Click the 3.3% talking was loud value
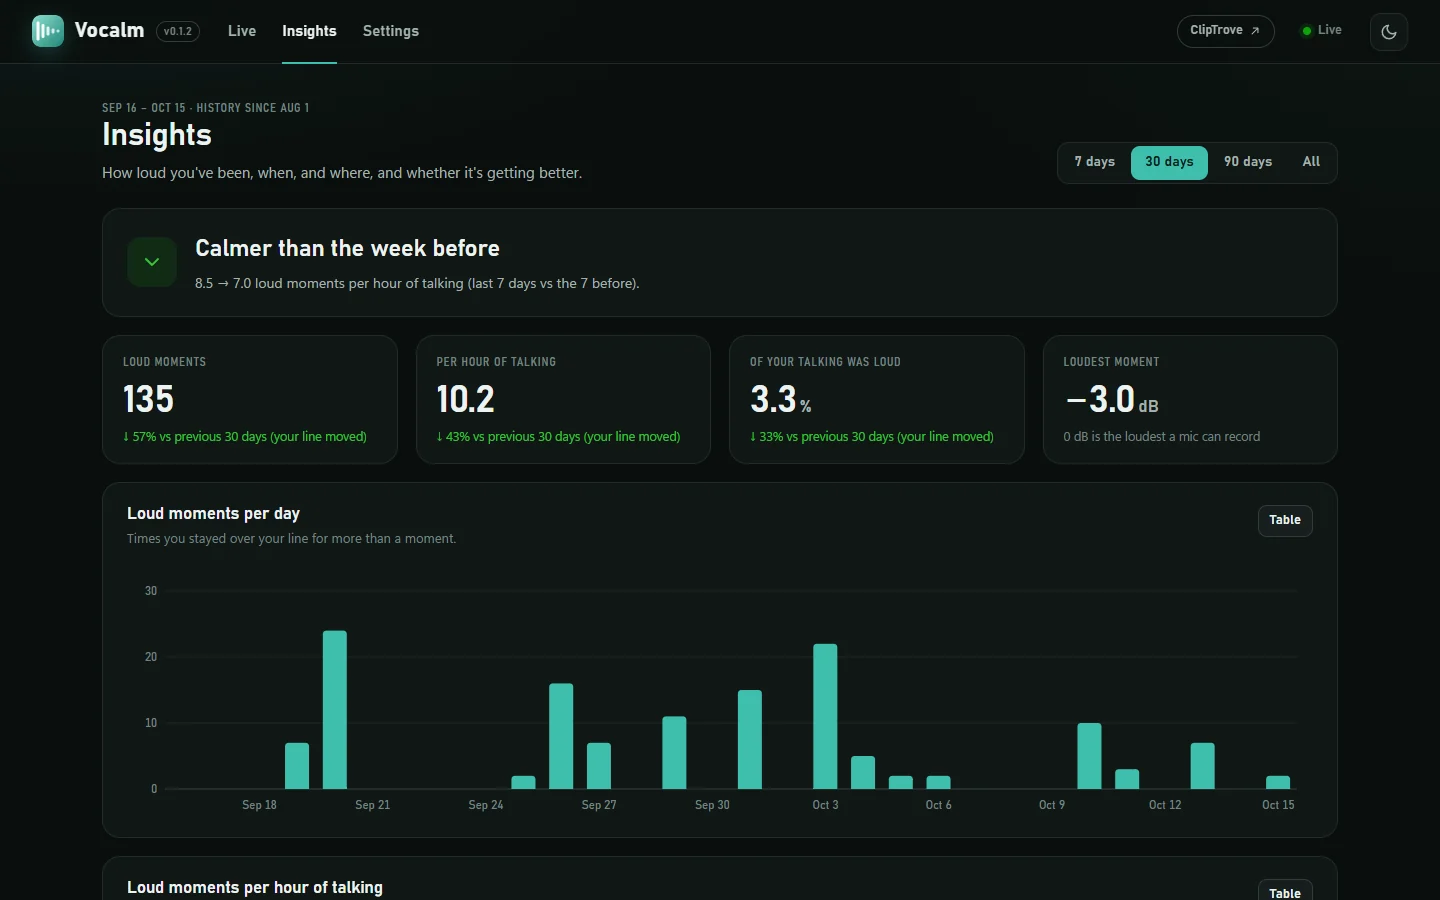Viewport: 1440px width, 900px height. point(781,400)
